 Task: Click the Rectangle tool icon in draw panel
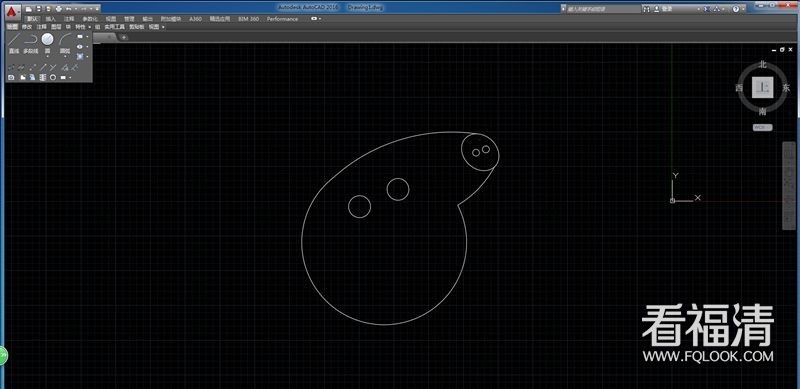[x=80, y=37]
